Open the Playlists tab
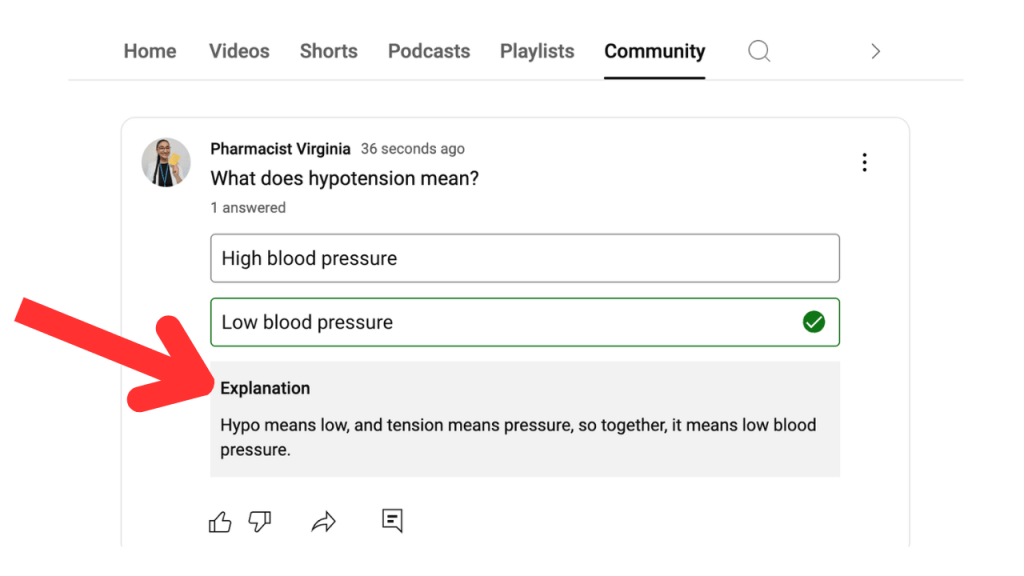The image size is (1024, 576). (536, 51)
